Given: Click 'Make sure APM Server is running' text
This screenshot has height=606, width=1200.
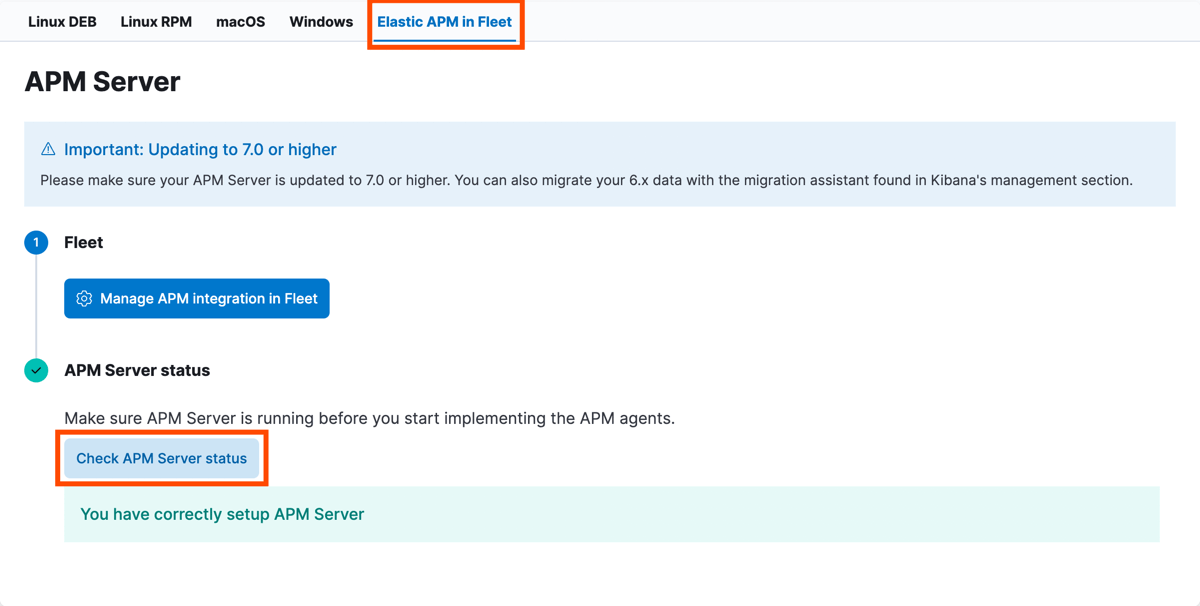Looking at the screenshot, I should pos(369,418).
